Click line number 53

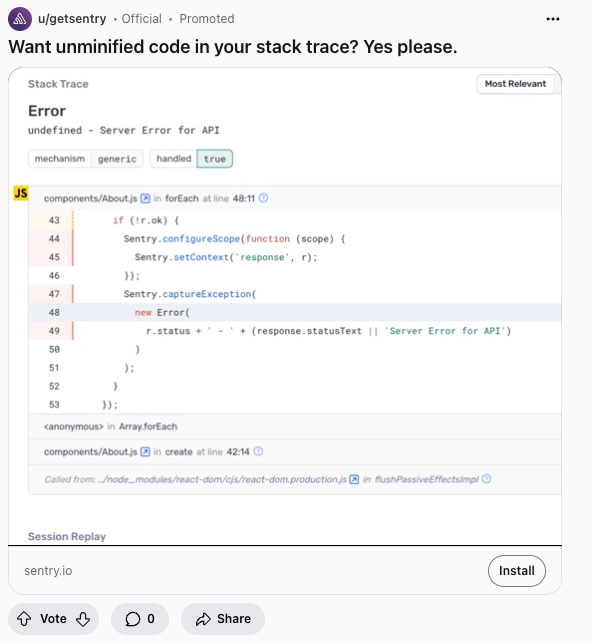click(x=54, y=405)
